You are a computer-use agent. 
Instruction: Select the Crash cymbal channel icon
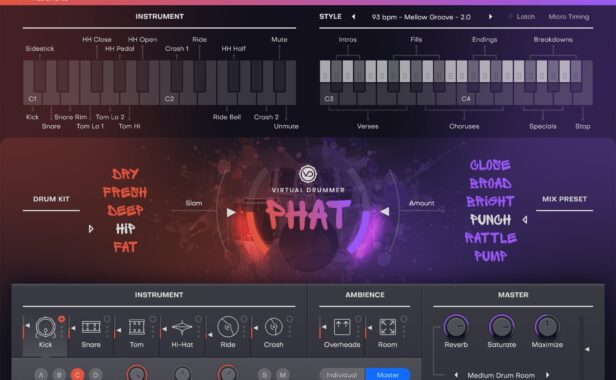[273, 327]
